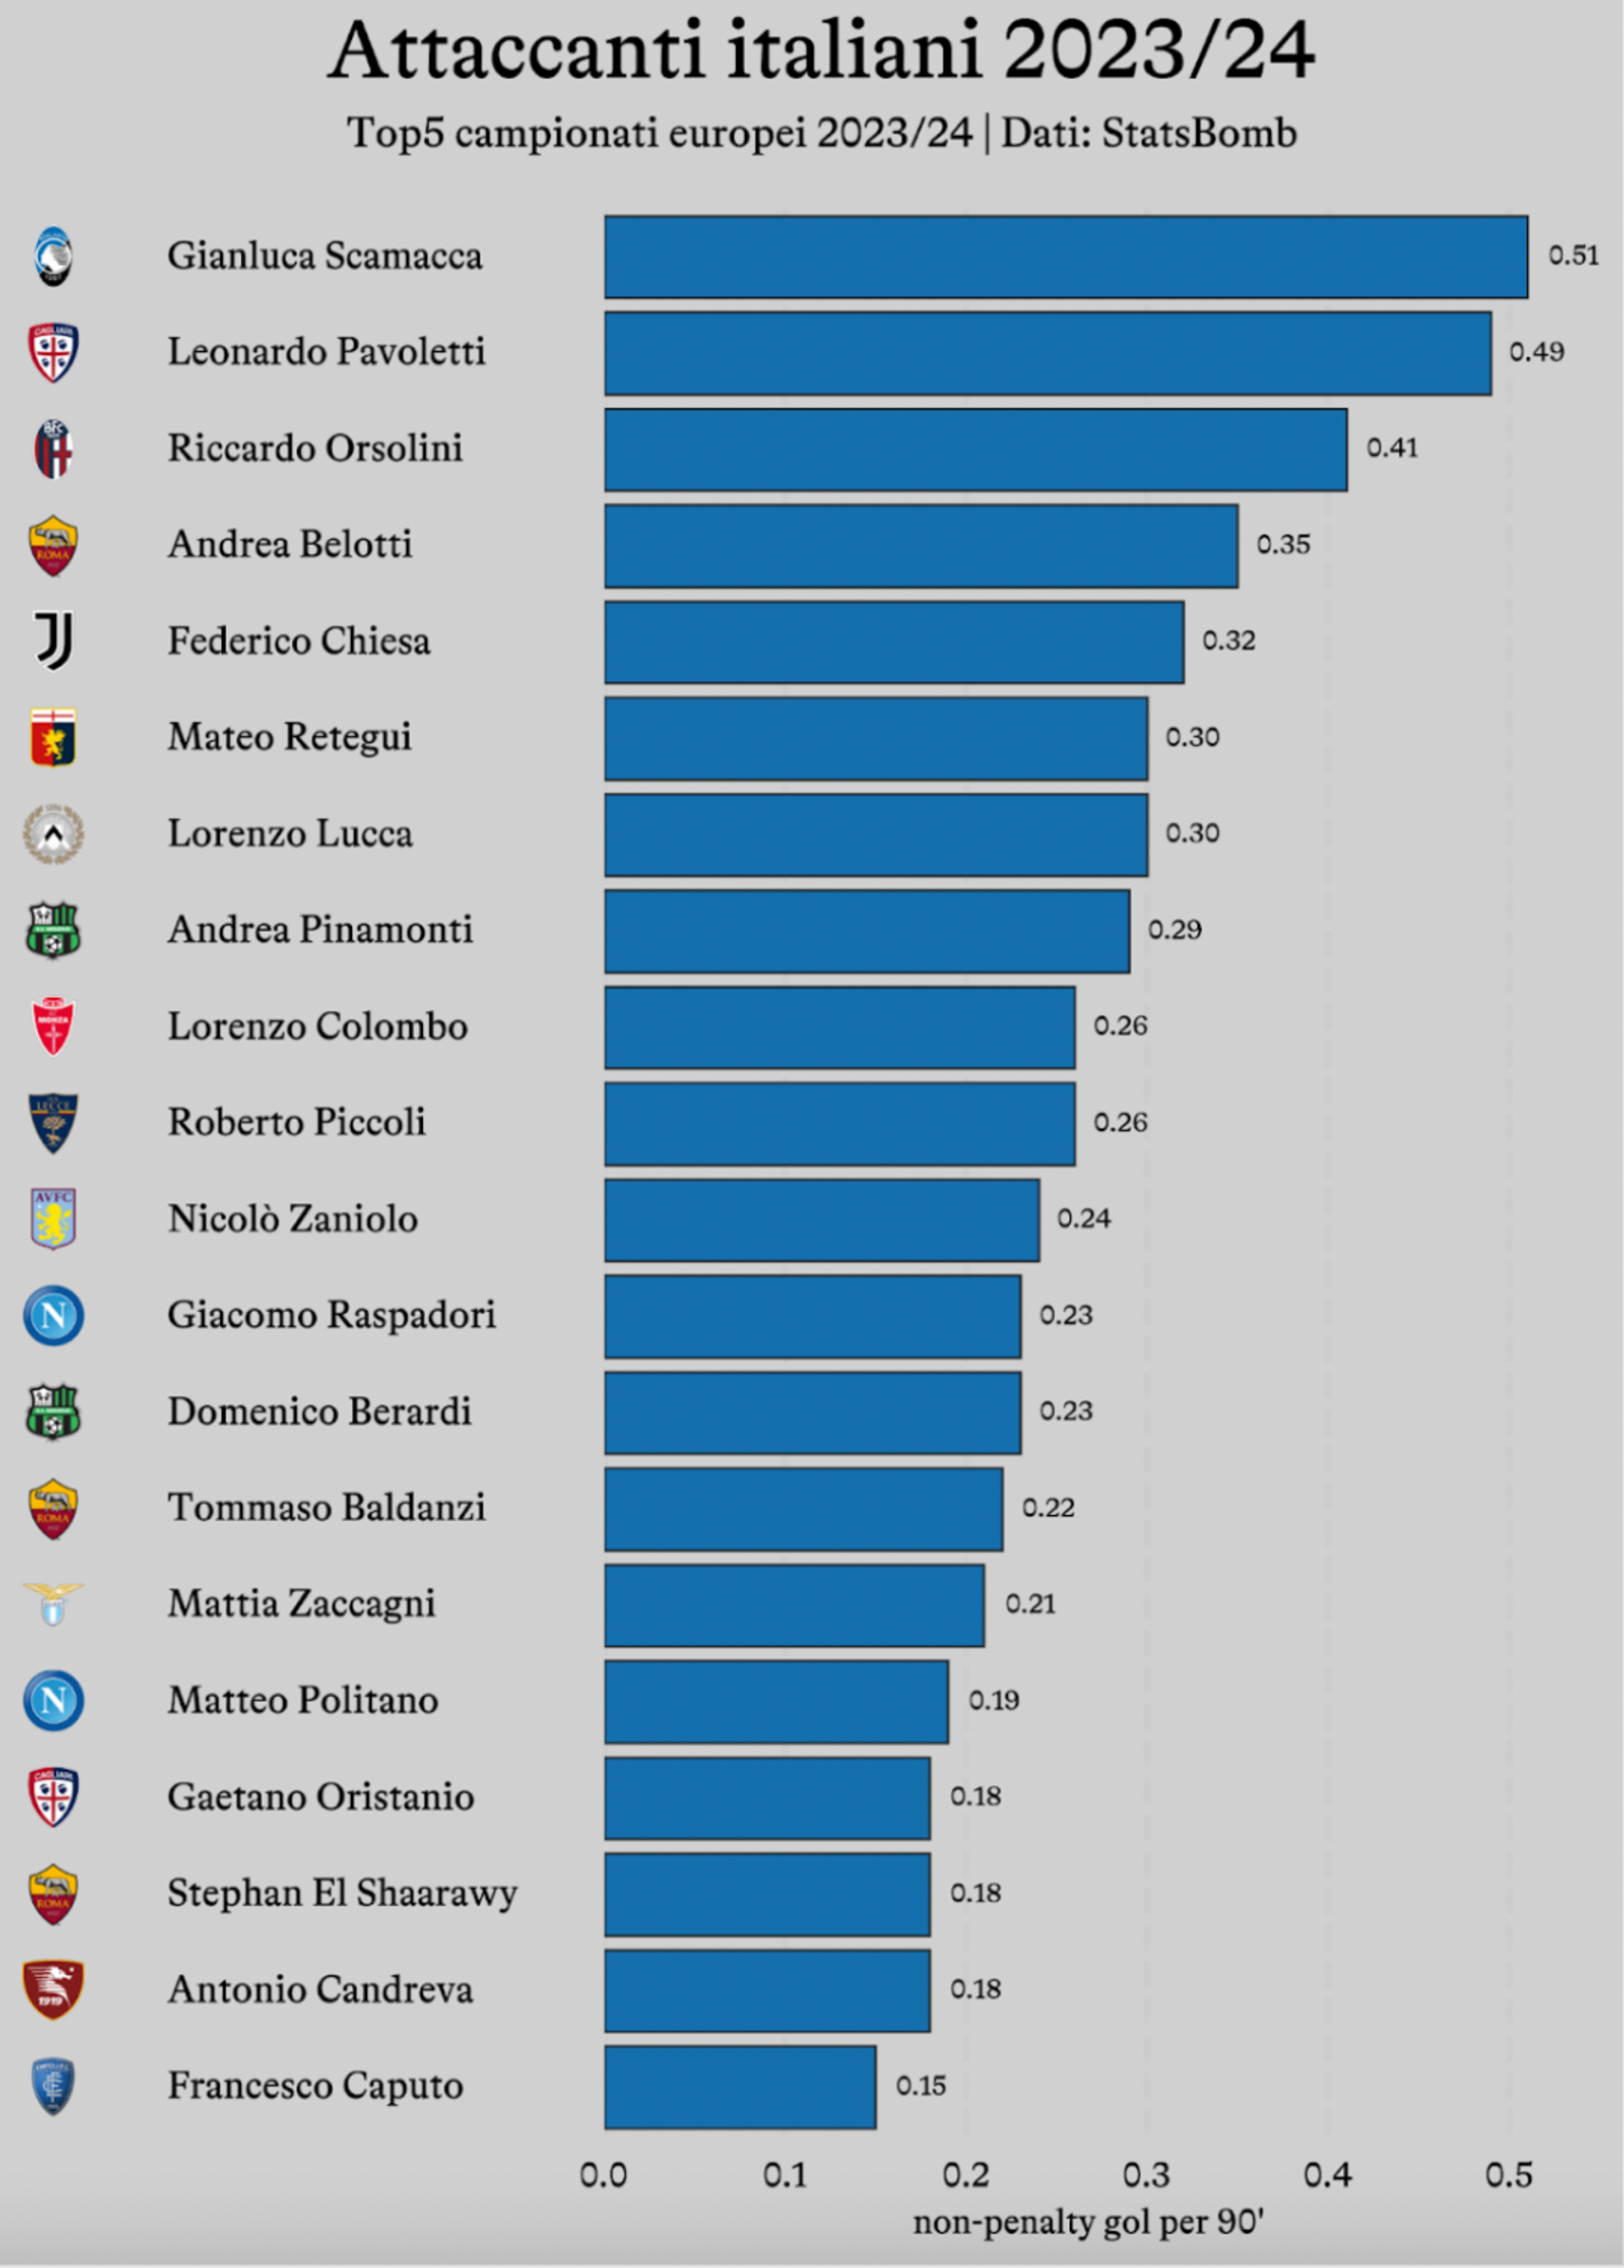Click the player name Leonardo Pavoletti
The width and height of the screenshot is (1624, 2268).
[x=326, y=352]
